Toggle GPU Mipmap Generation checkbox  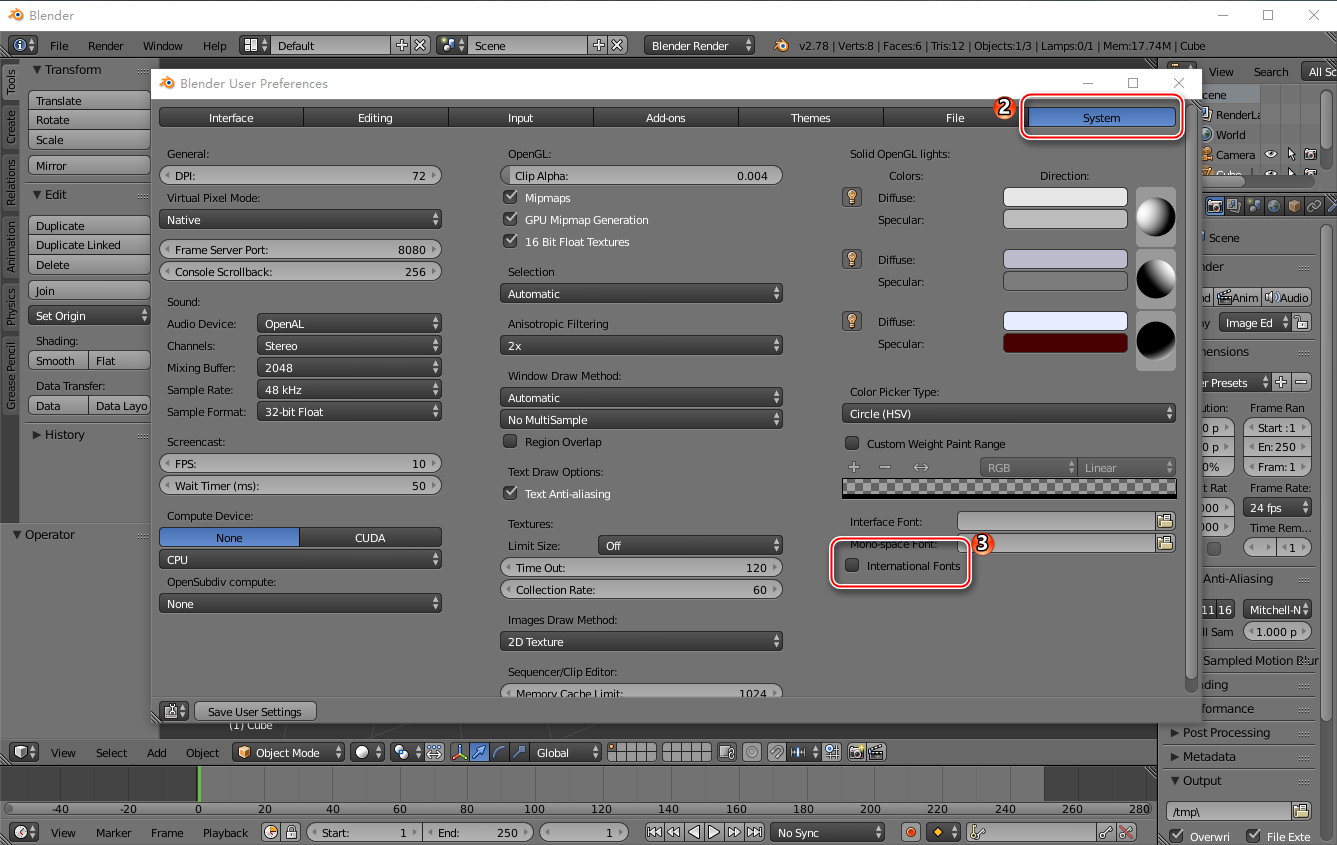click(511, 219)
